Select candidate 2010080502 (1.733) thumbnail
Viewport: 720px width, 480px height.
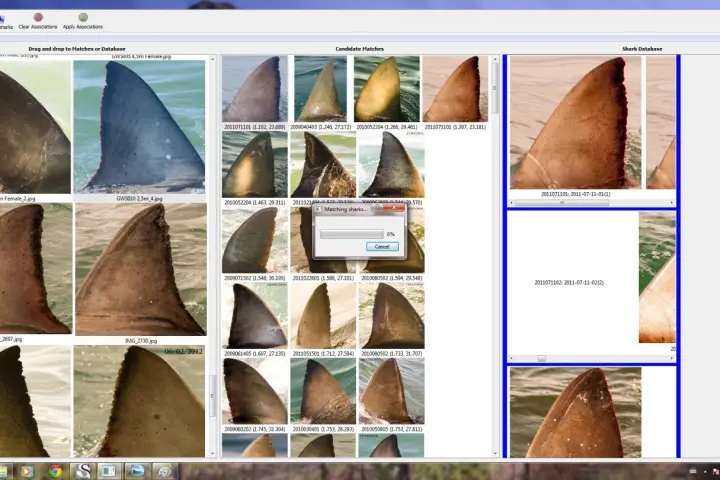tap(391, 316)
